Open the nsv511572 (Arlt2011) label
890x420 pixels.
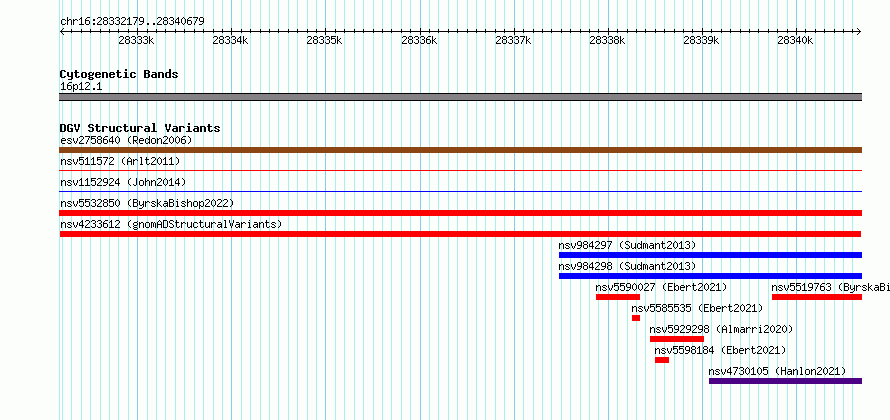pos(120,162)
